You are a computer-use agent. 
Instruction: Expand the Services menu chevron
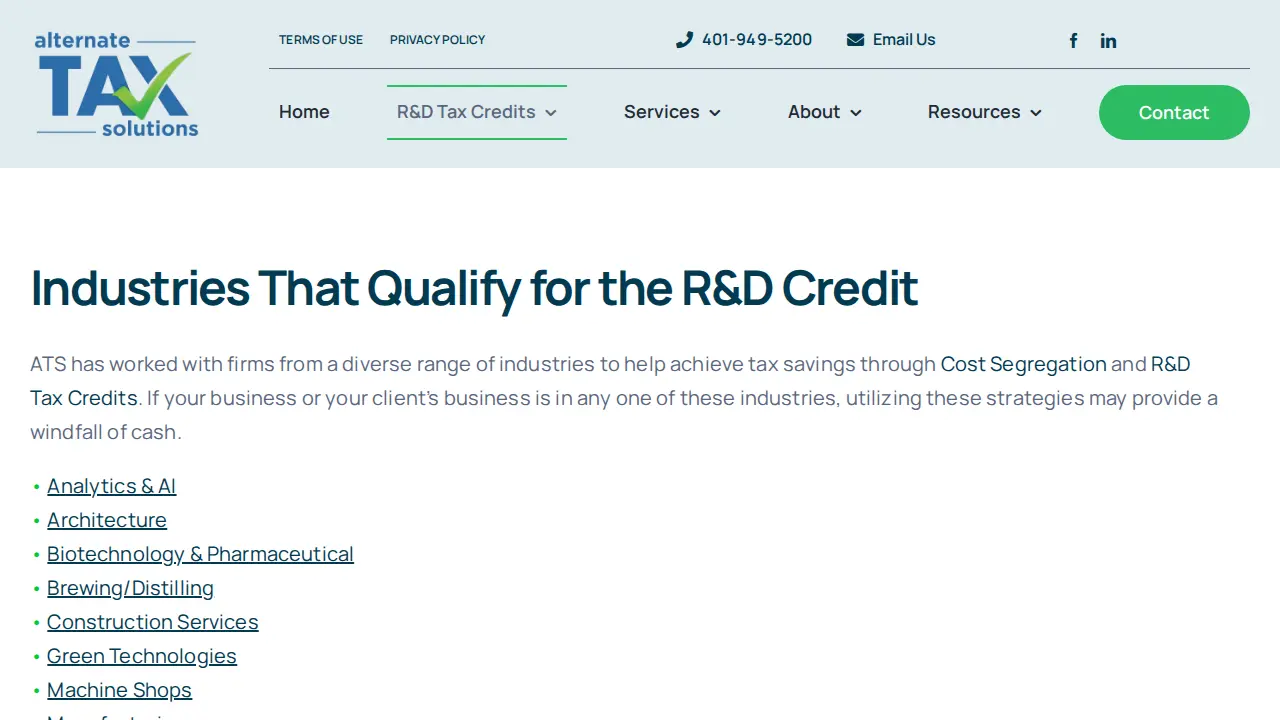point(715,113)
